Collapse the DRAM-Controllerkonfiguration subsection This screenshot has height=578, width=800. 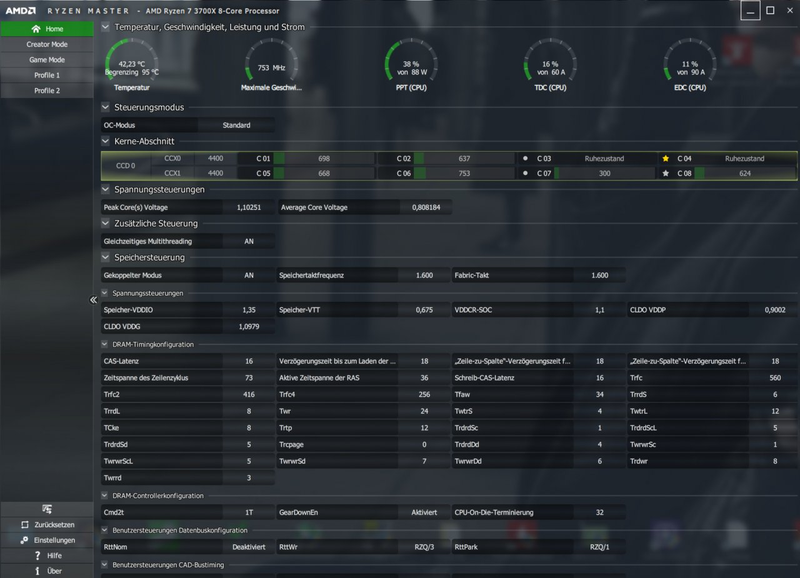pyautogui.click(x=105, y=495)
